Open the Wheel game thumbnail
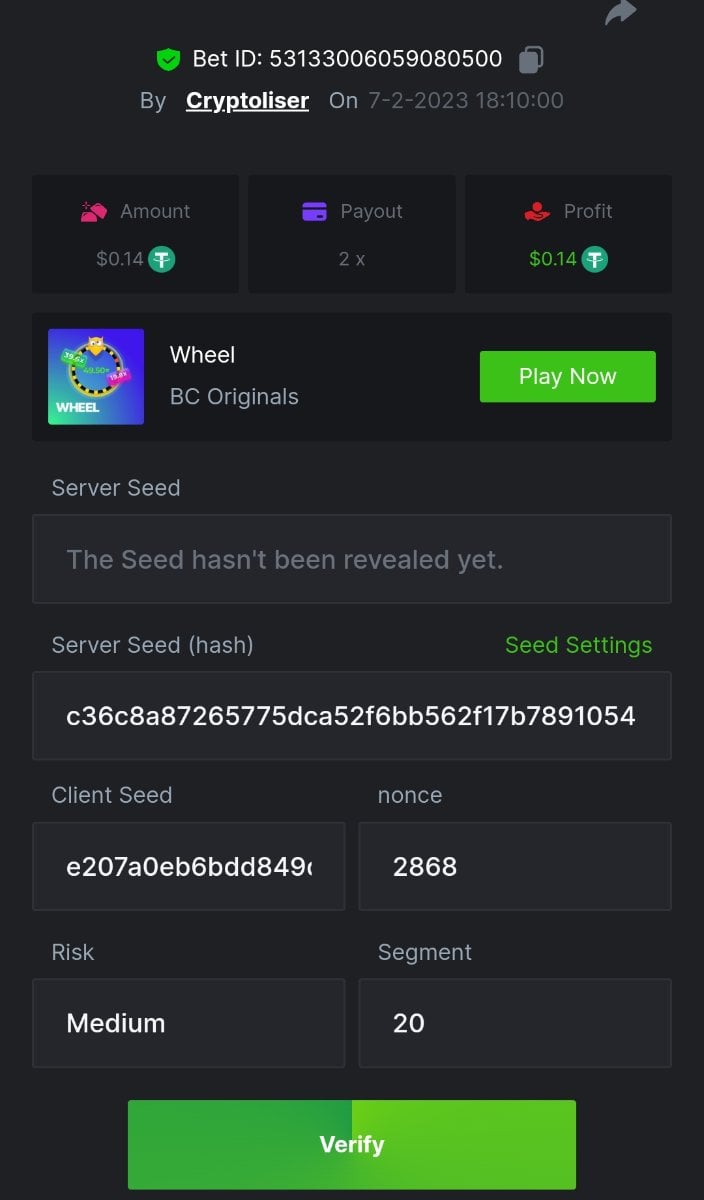 point(96,377)
